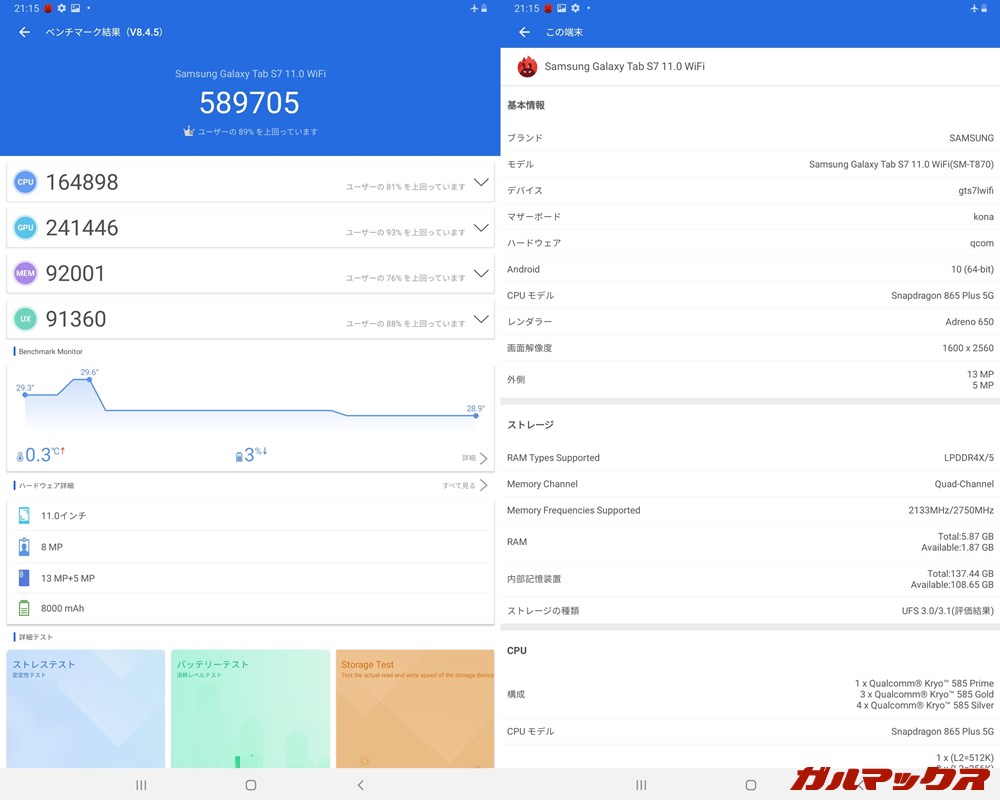Select the UX score badge icon
1000x800 pixels.
point(24,318)
